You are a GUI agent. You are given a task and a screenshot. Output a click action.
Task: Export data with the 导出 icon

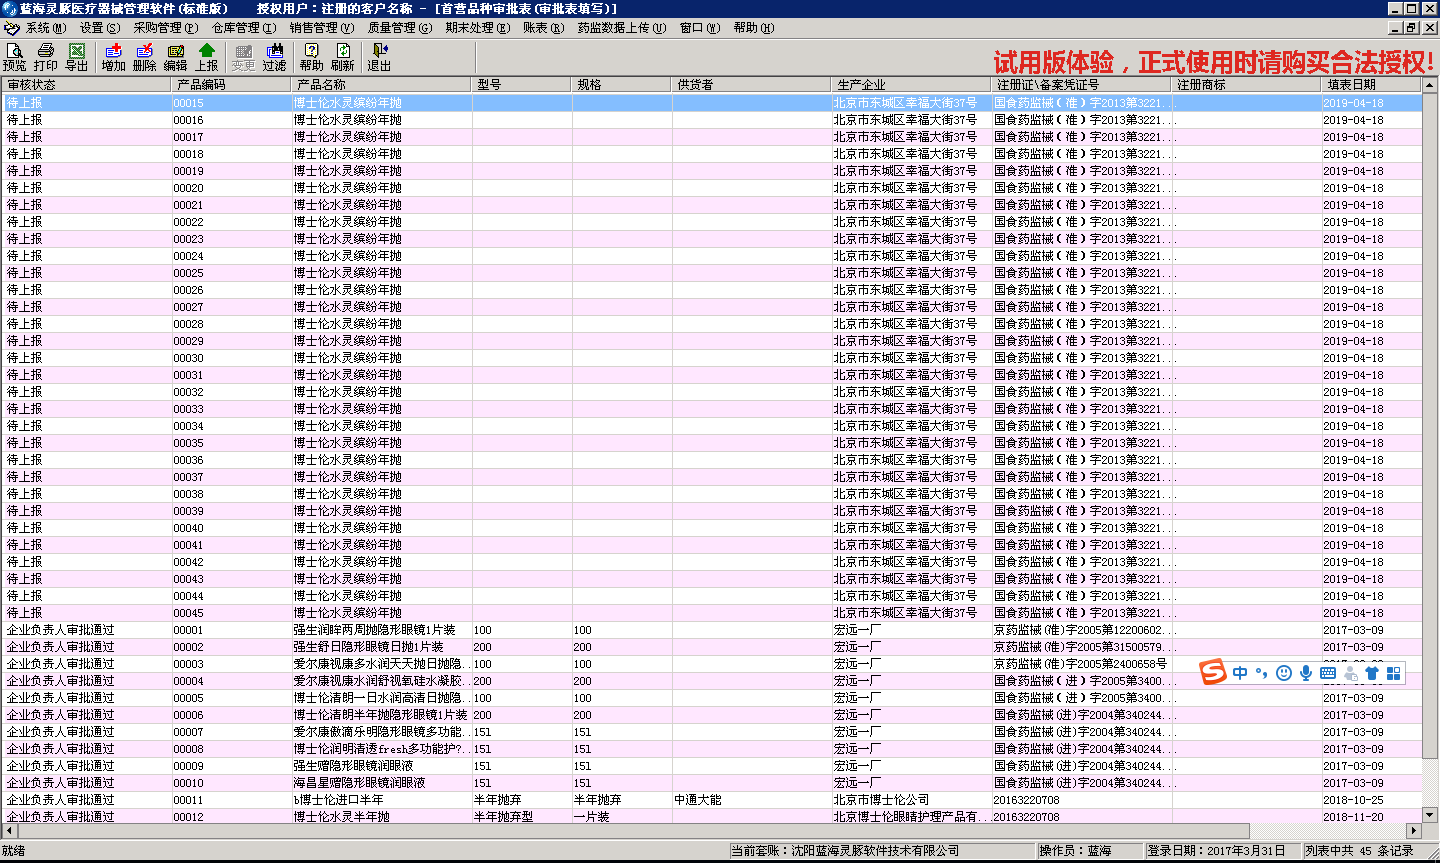click(x=77, y=57)
